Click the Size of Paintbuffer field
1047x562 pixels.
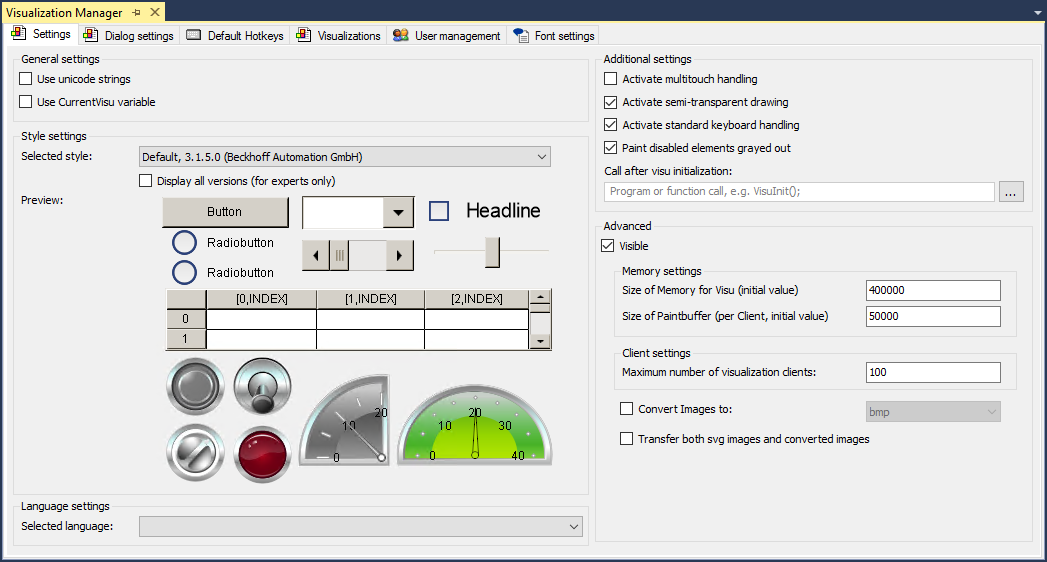click(x=933, y=316)
